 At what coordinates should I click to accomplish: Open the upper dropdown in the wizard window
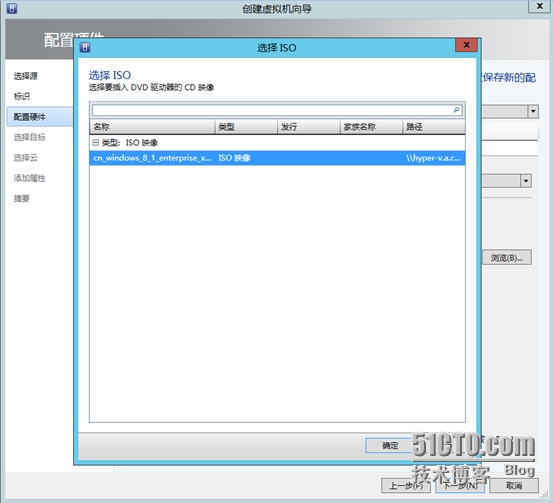tap(533, 112)
